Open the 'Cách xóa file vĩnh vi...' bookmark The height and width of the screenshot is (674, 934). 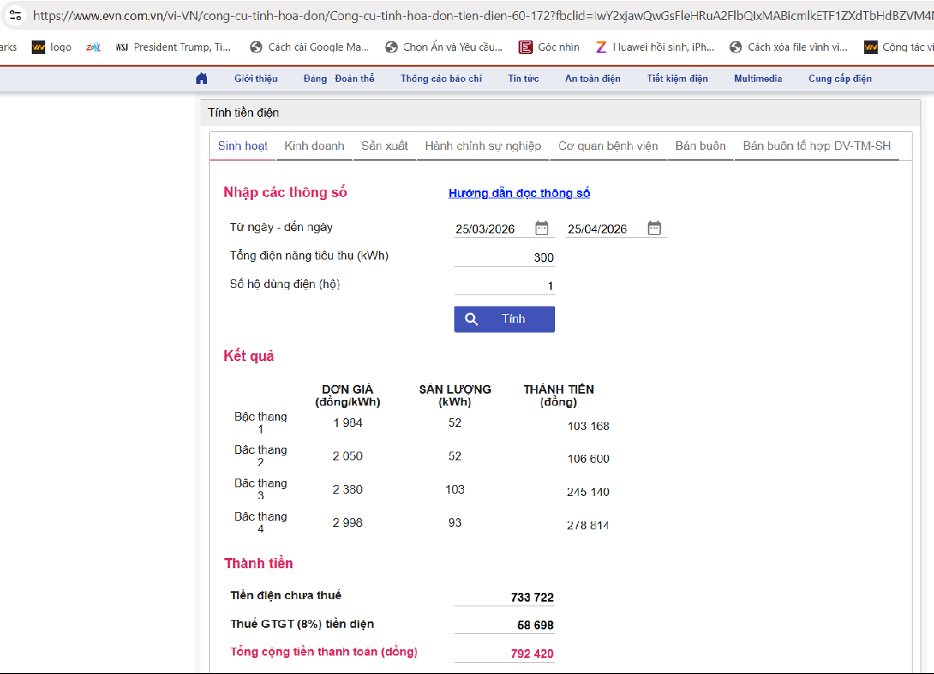point(788,47)
